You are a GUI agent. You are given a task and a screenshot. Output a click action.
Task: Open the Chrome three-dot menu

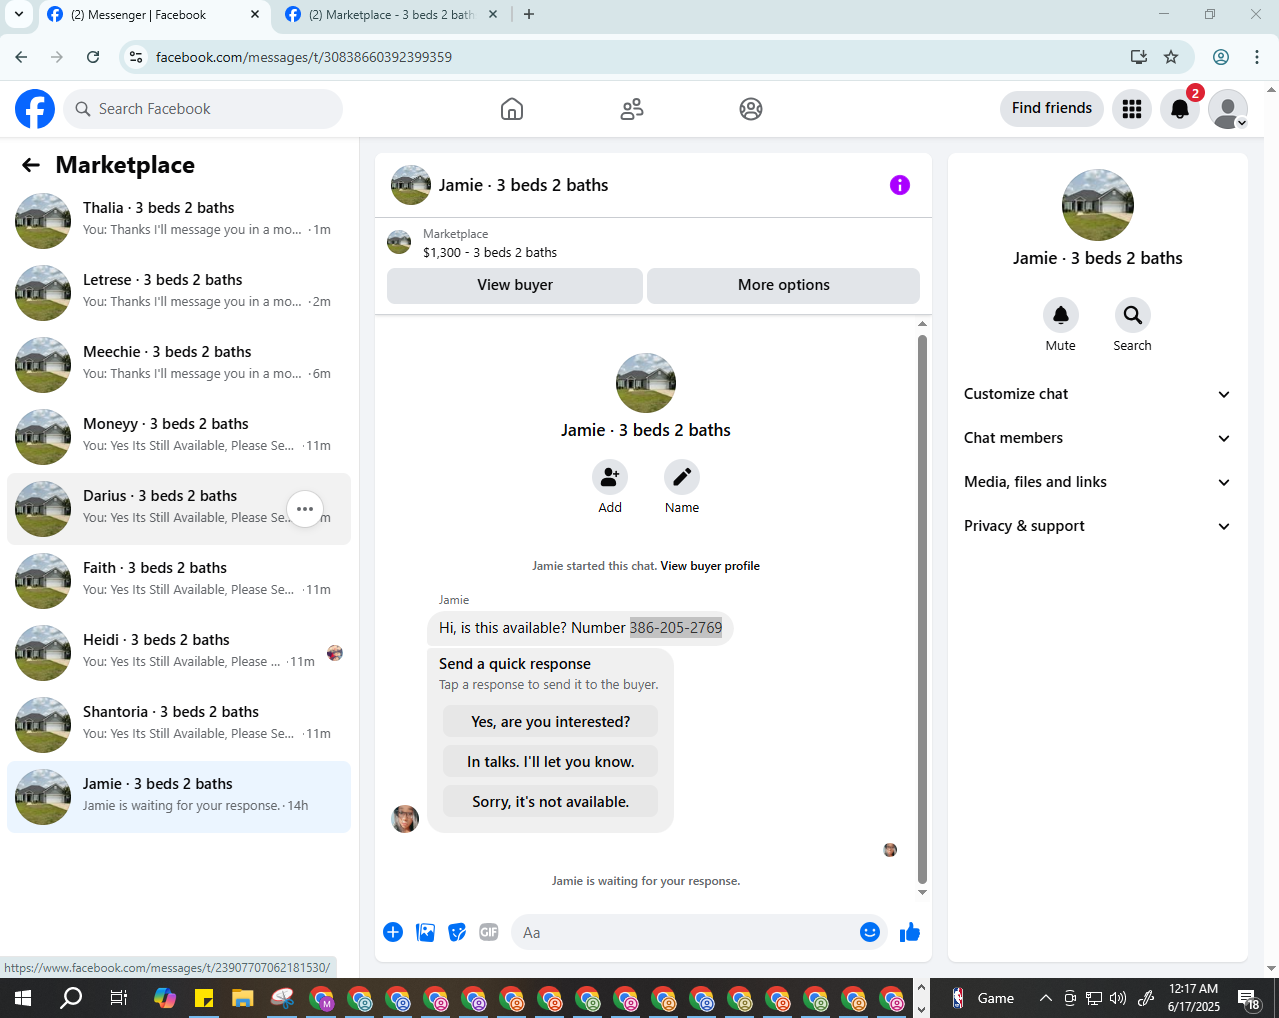(1257, 57)
